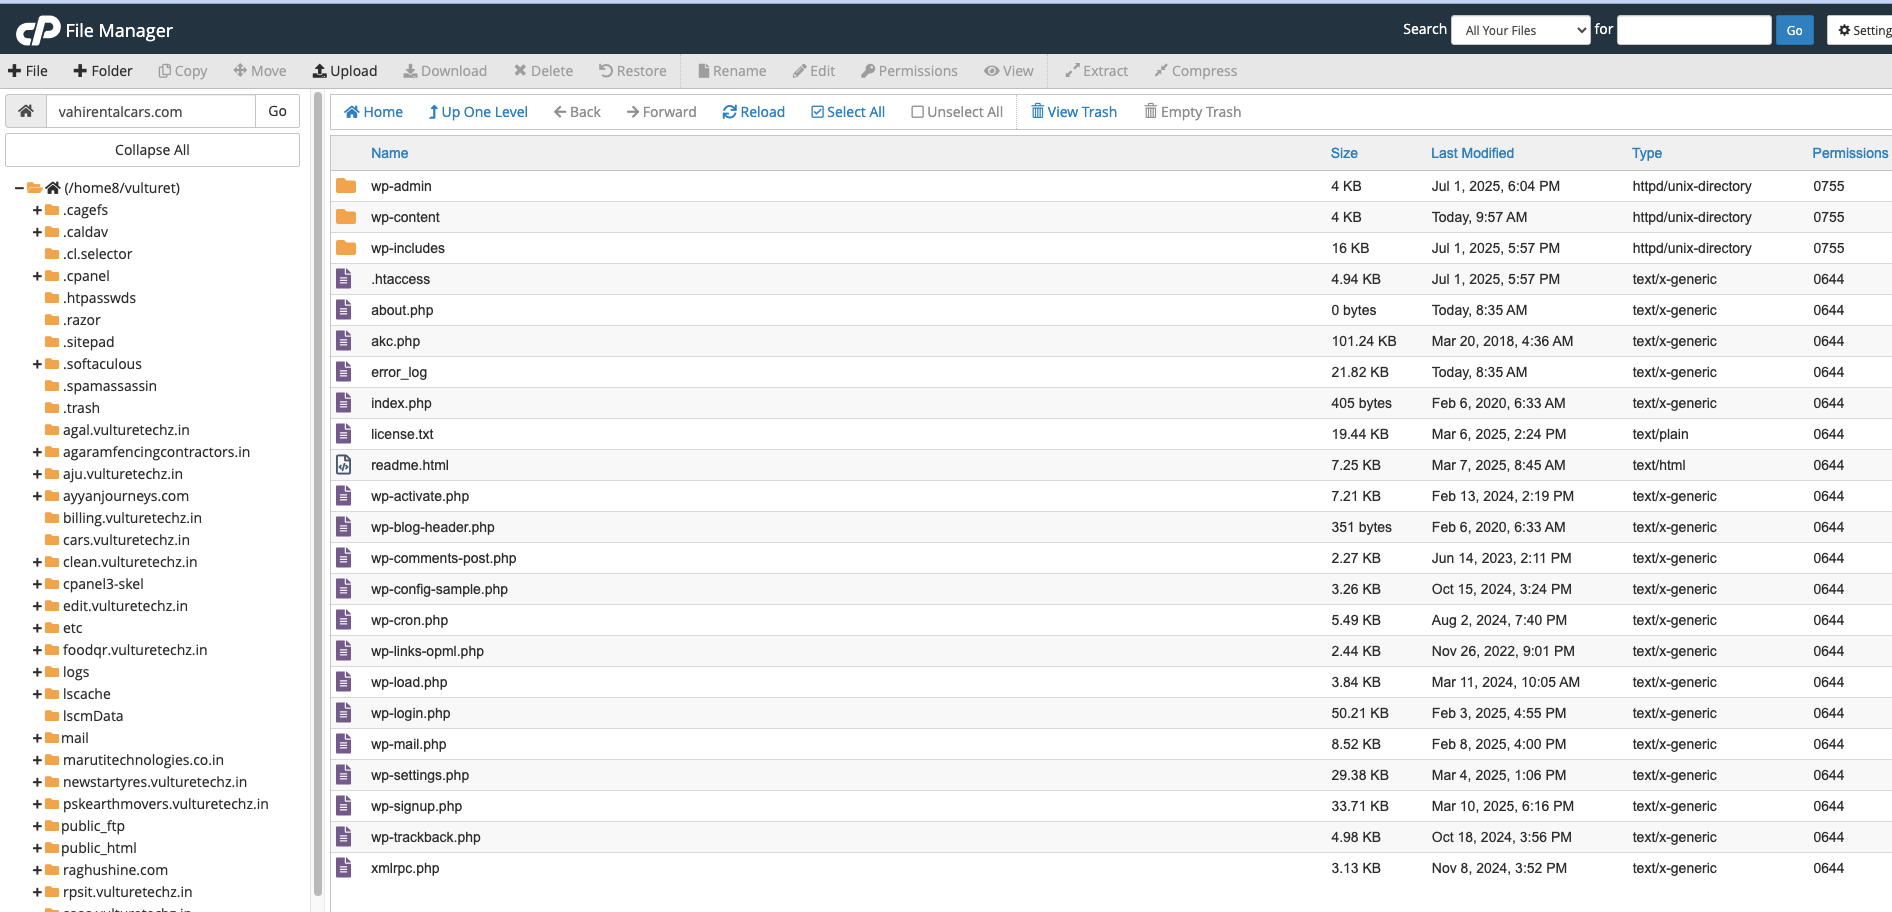1892x912 pixels.
Task: Open the All Your Files search dropdown
Action: tap(1520, 30)
